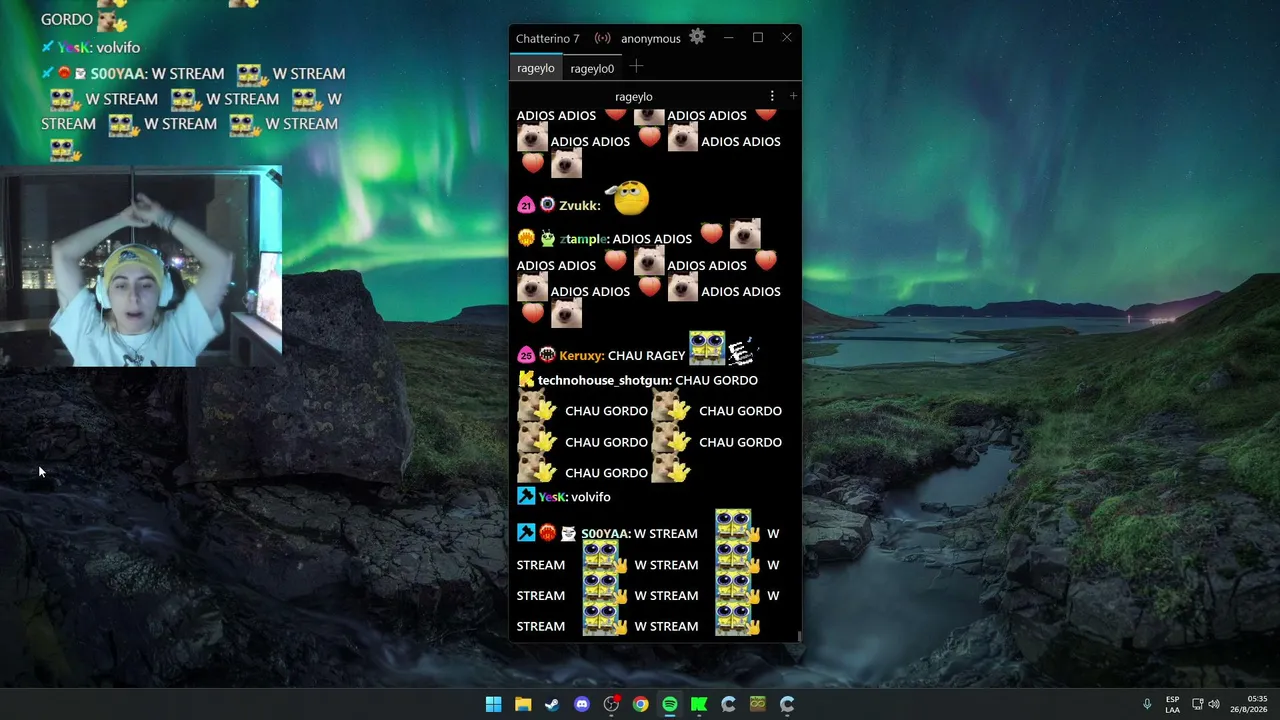Maximize the Chatterino window
The width and height of the screenshot is (1280, 720).
pyautogui.click(x=758, y=38)
